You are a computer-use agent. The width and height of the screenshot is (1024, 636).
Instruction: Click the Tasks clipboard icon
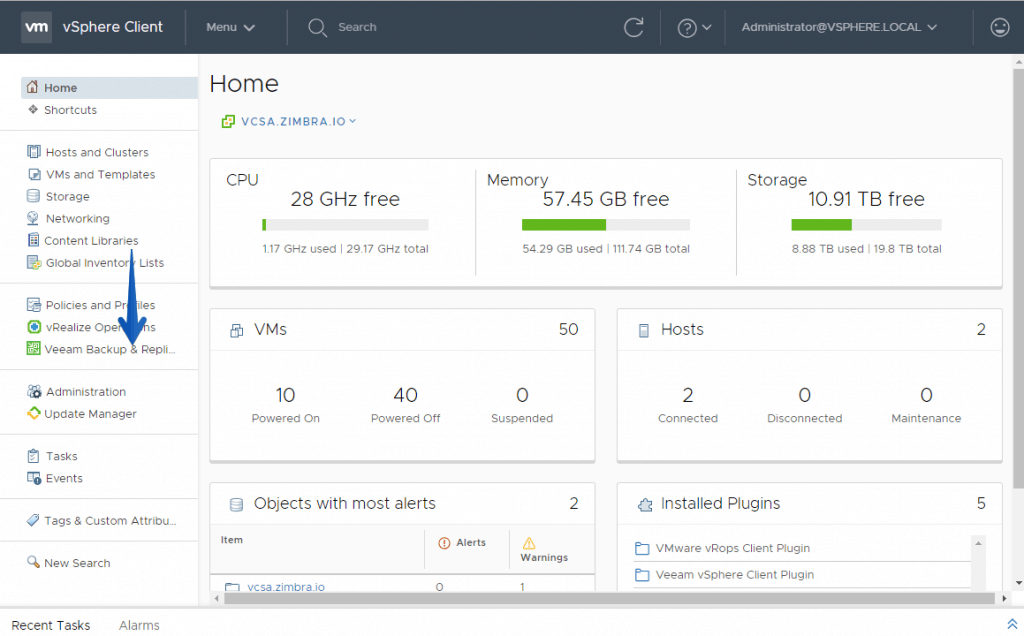[x=33, y=456]
